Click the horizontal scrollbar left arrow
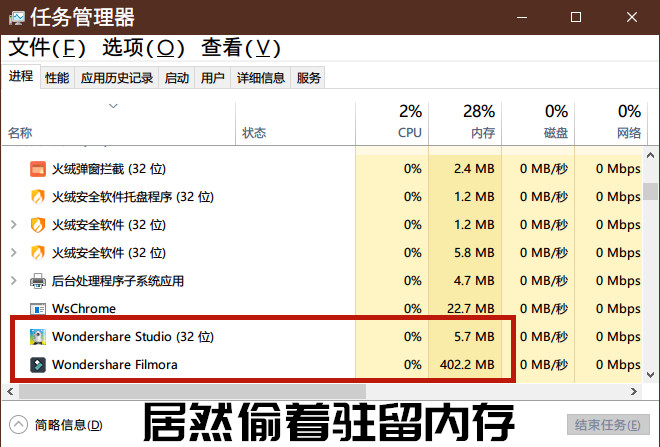The height and width of the screenshot is (447, 660). [x=11, y=391]
